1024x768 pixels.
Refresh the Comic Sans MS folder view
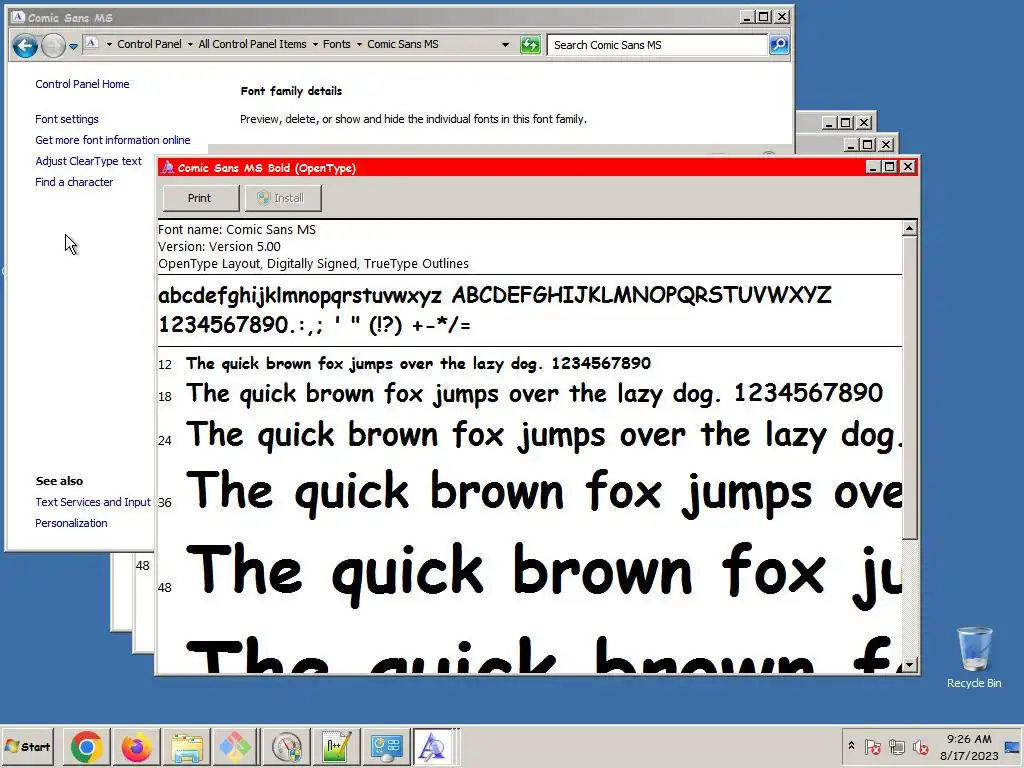530,45
